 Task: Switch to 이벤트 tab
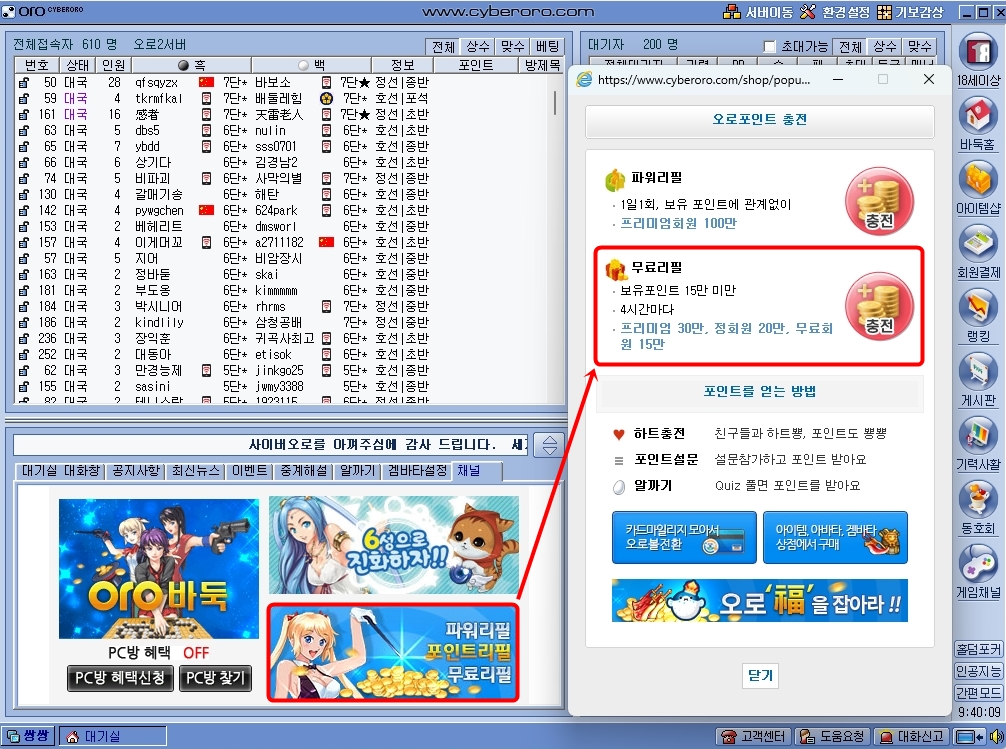(x=250, y=470)
